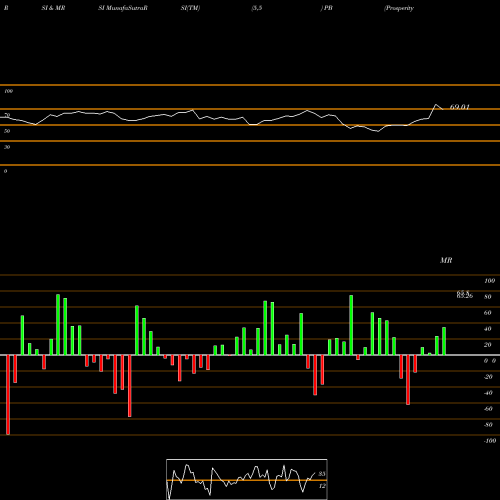Click the ') PB' ticker label
The image size is (500, 500).
tap(327, 8)
